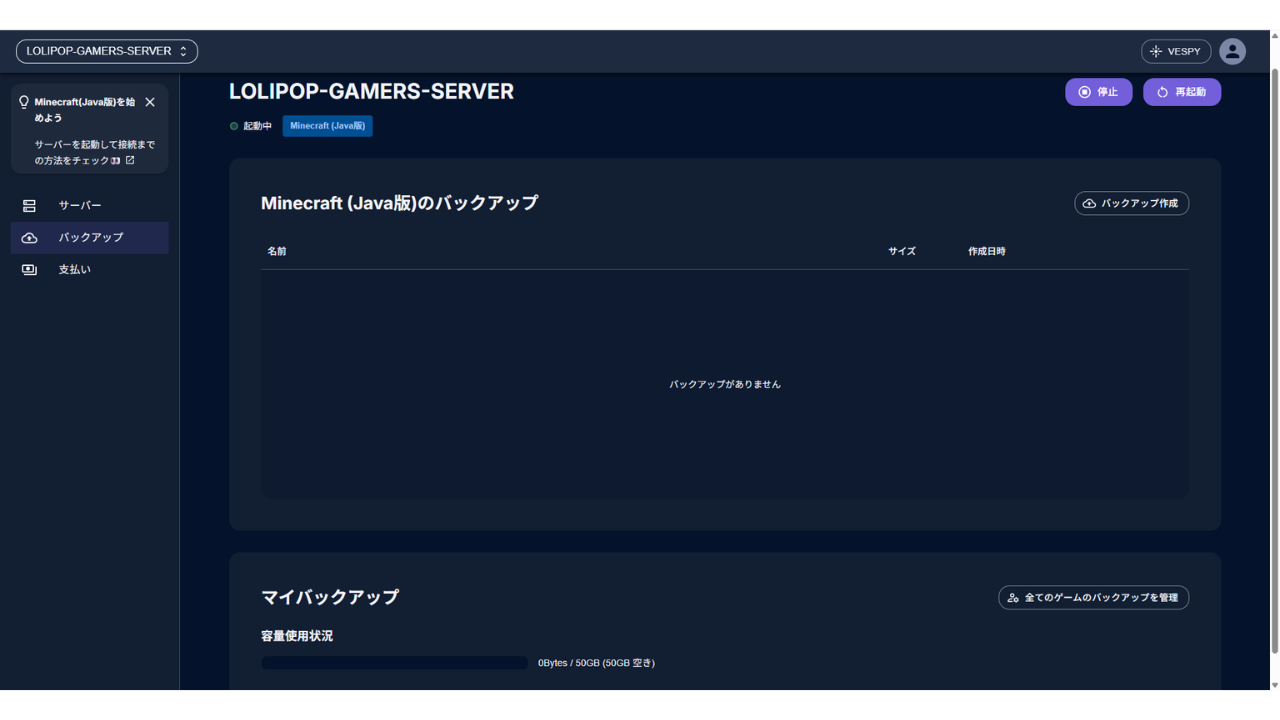Click the external link icon in tip card

click(130, 160)
